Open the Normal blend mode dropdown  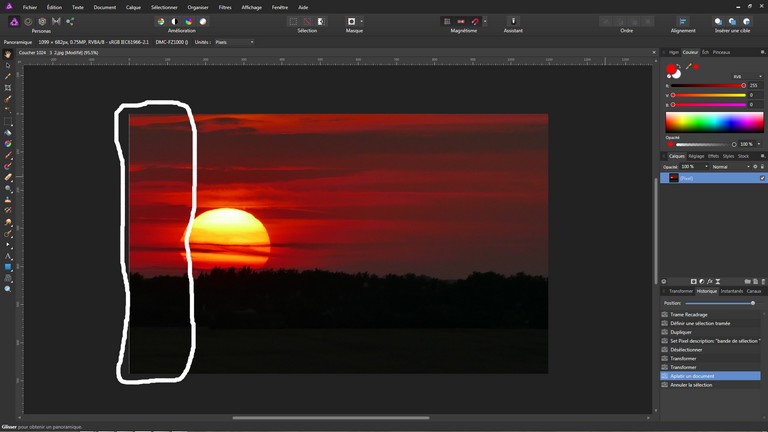coord(731,167)
